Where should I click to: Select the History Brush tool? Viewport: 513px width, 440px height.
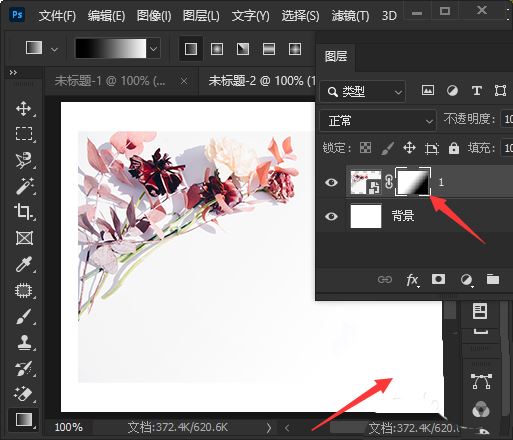24,368
